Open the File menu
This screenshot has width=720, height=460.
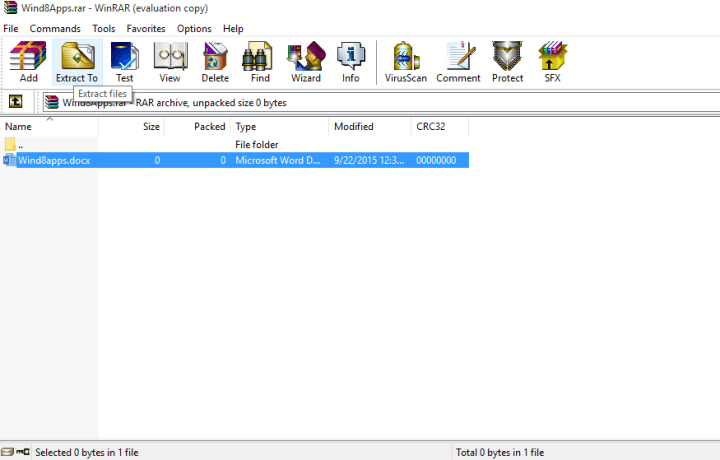11,28
